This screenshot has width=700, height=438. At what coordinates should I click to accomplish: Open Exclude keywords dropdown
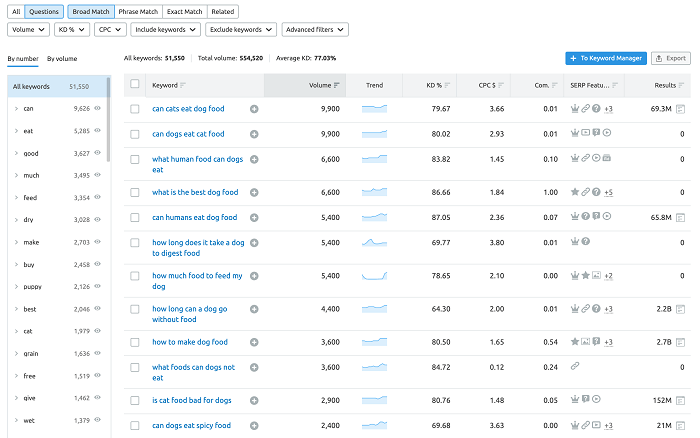pos(241,29)
